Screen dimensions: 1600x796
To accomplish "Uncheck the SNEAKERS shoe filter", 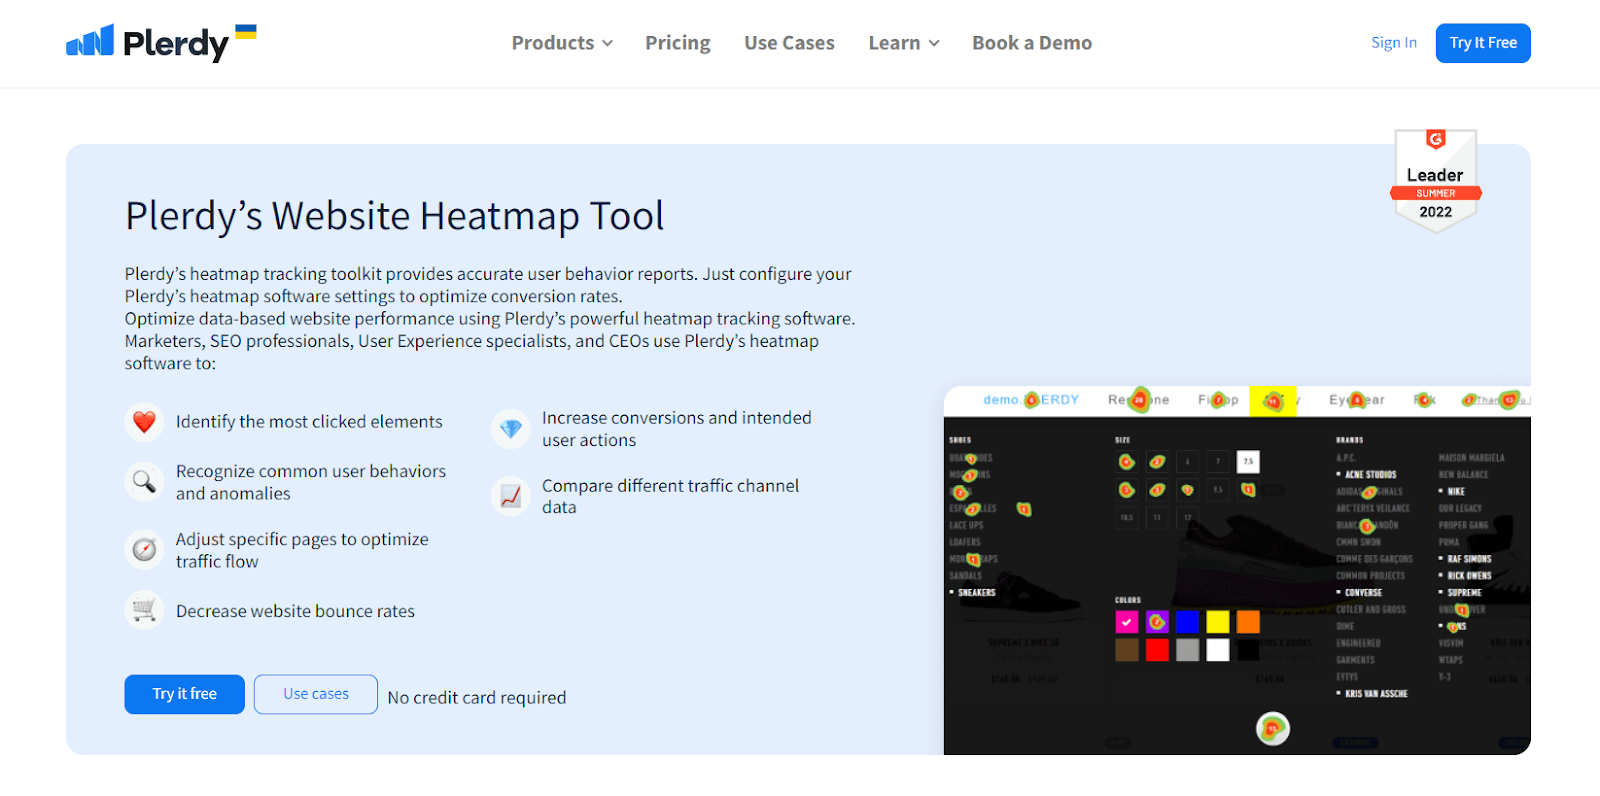I will click(972, 593).
